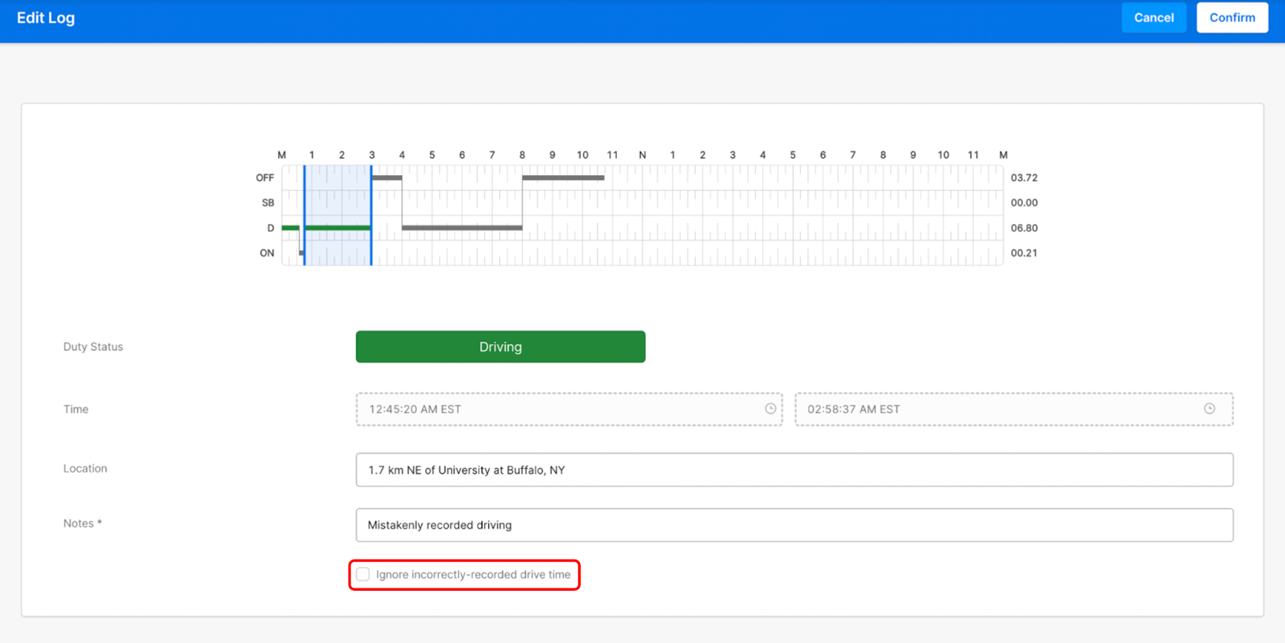Click the 06.80 driving hours total
Image resolution: width=1285 pixels, height=643 pixels.
click(1024, 228)
